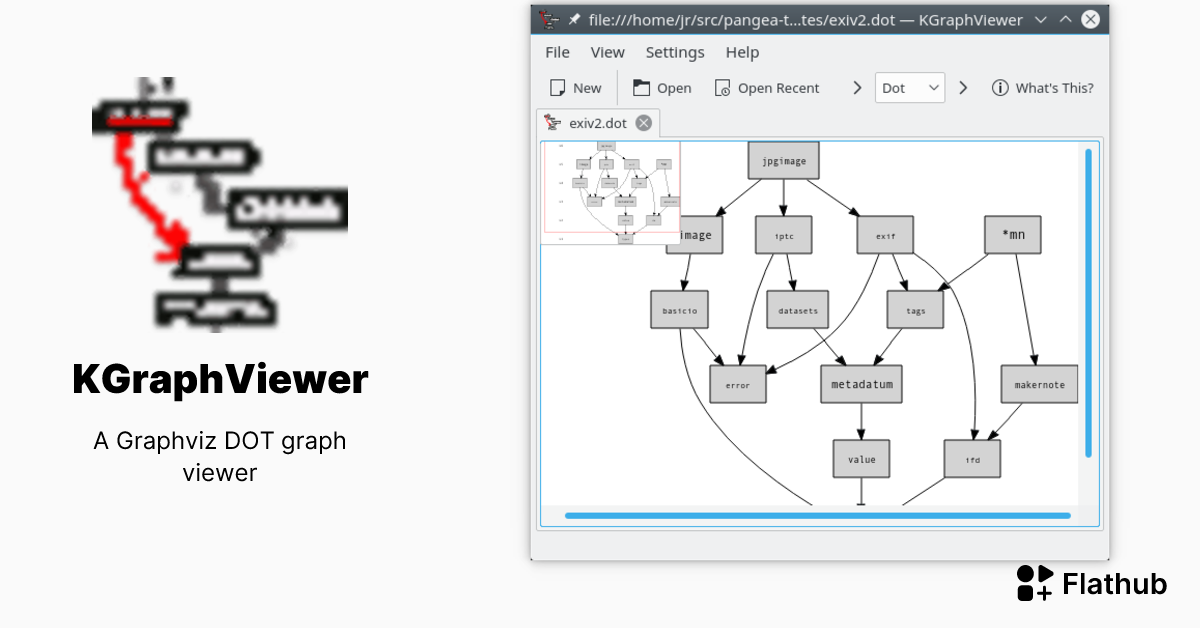Click the New document icon
1200x628 pixels.
click(555, 88)
